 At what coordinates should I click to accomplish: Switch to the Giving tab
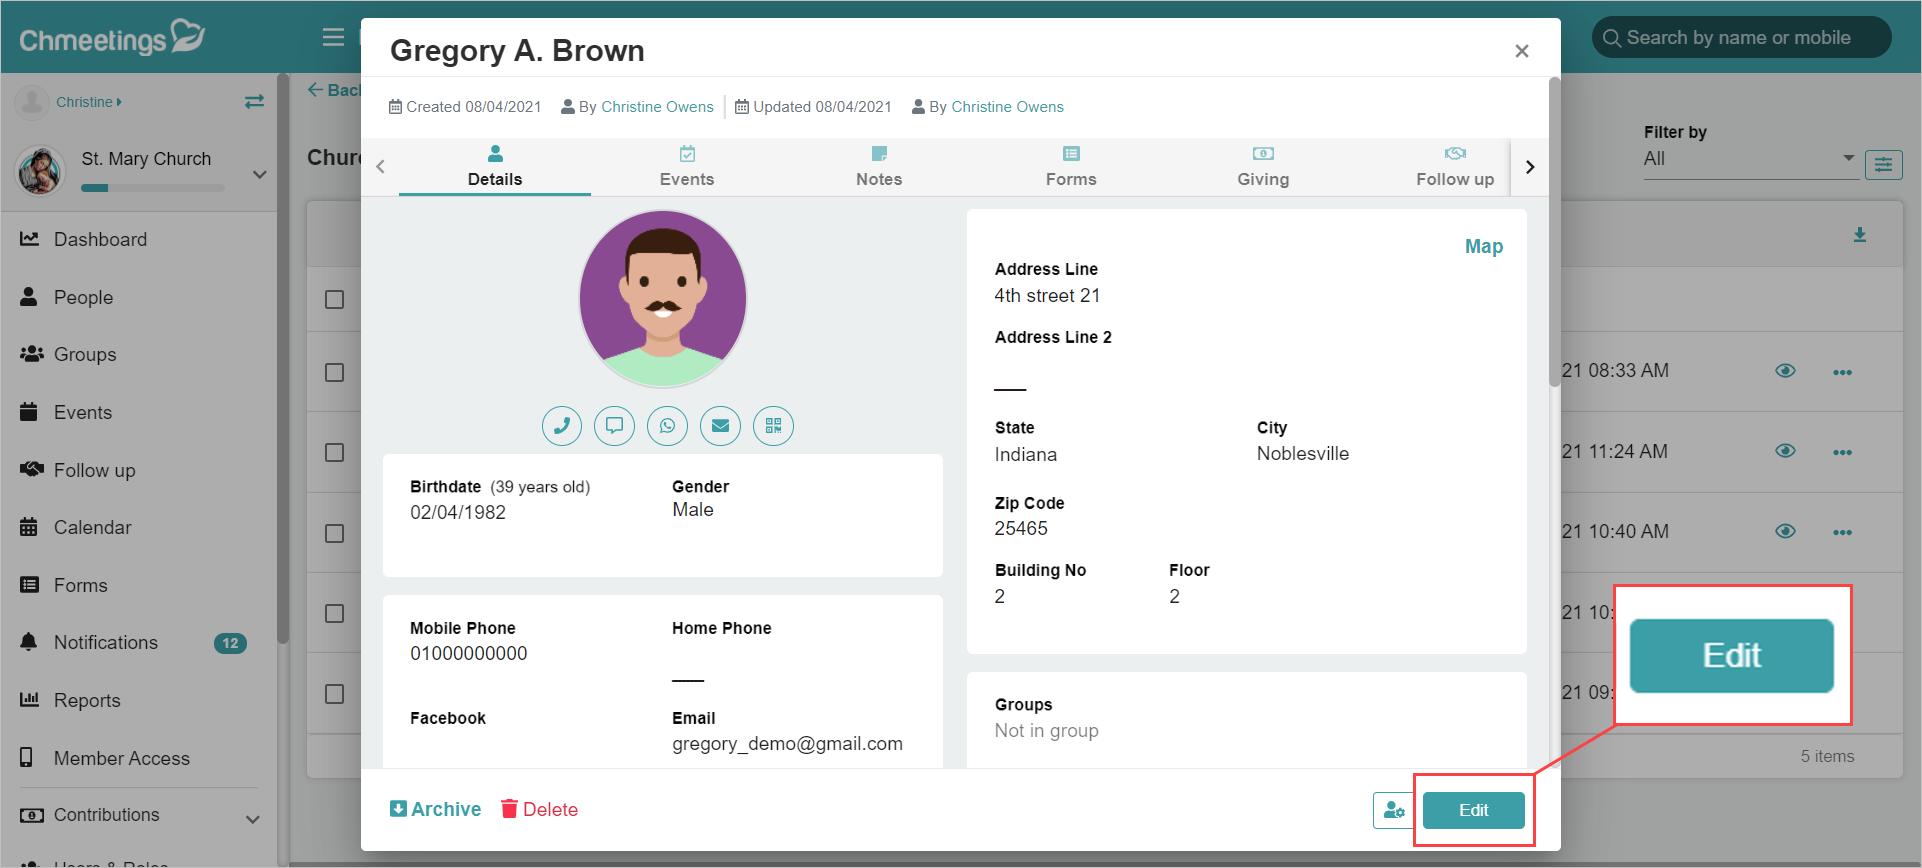tap(1263, 166)
